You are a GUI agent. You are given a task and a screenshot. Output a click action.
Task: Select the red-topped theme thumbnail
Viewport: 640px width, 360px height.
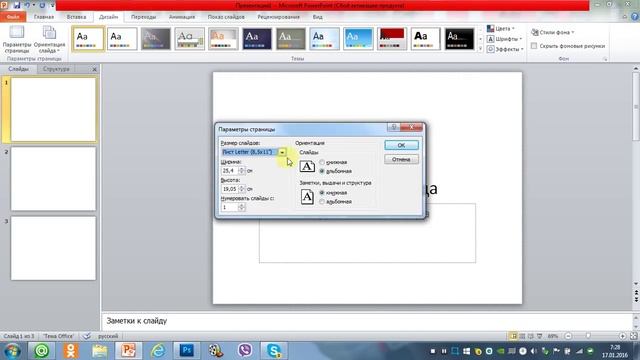point(392,39)
